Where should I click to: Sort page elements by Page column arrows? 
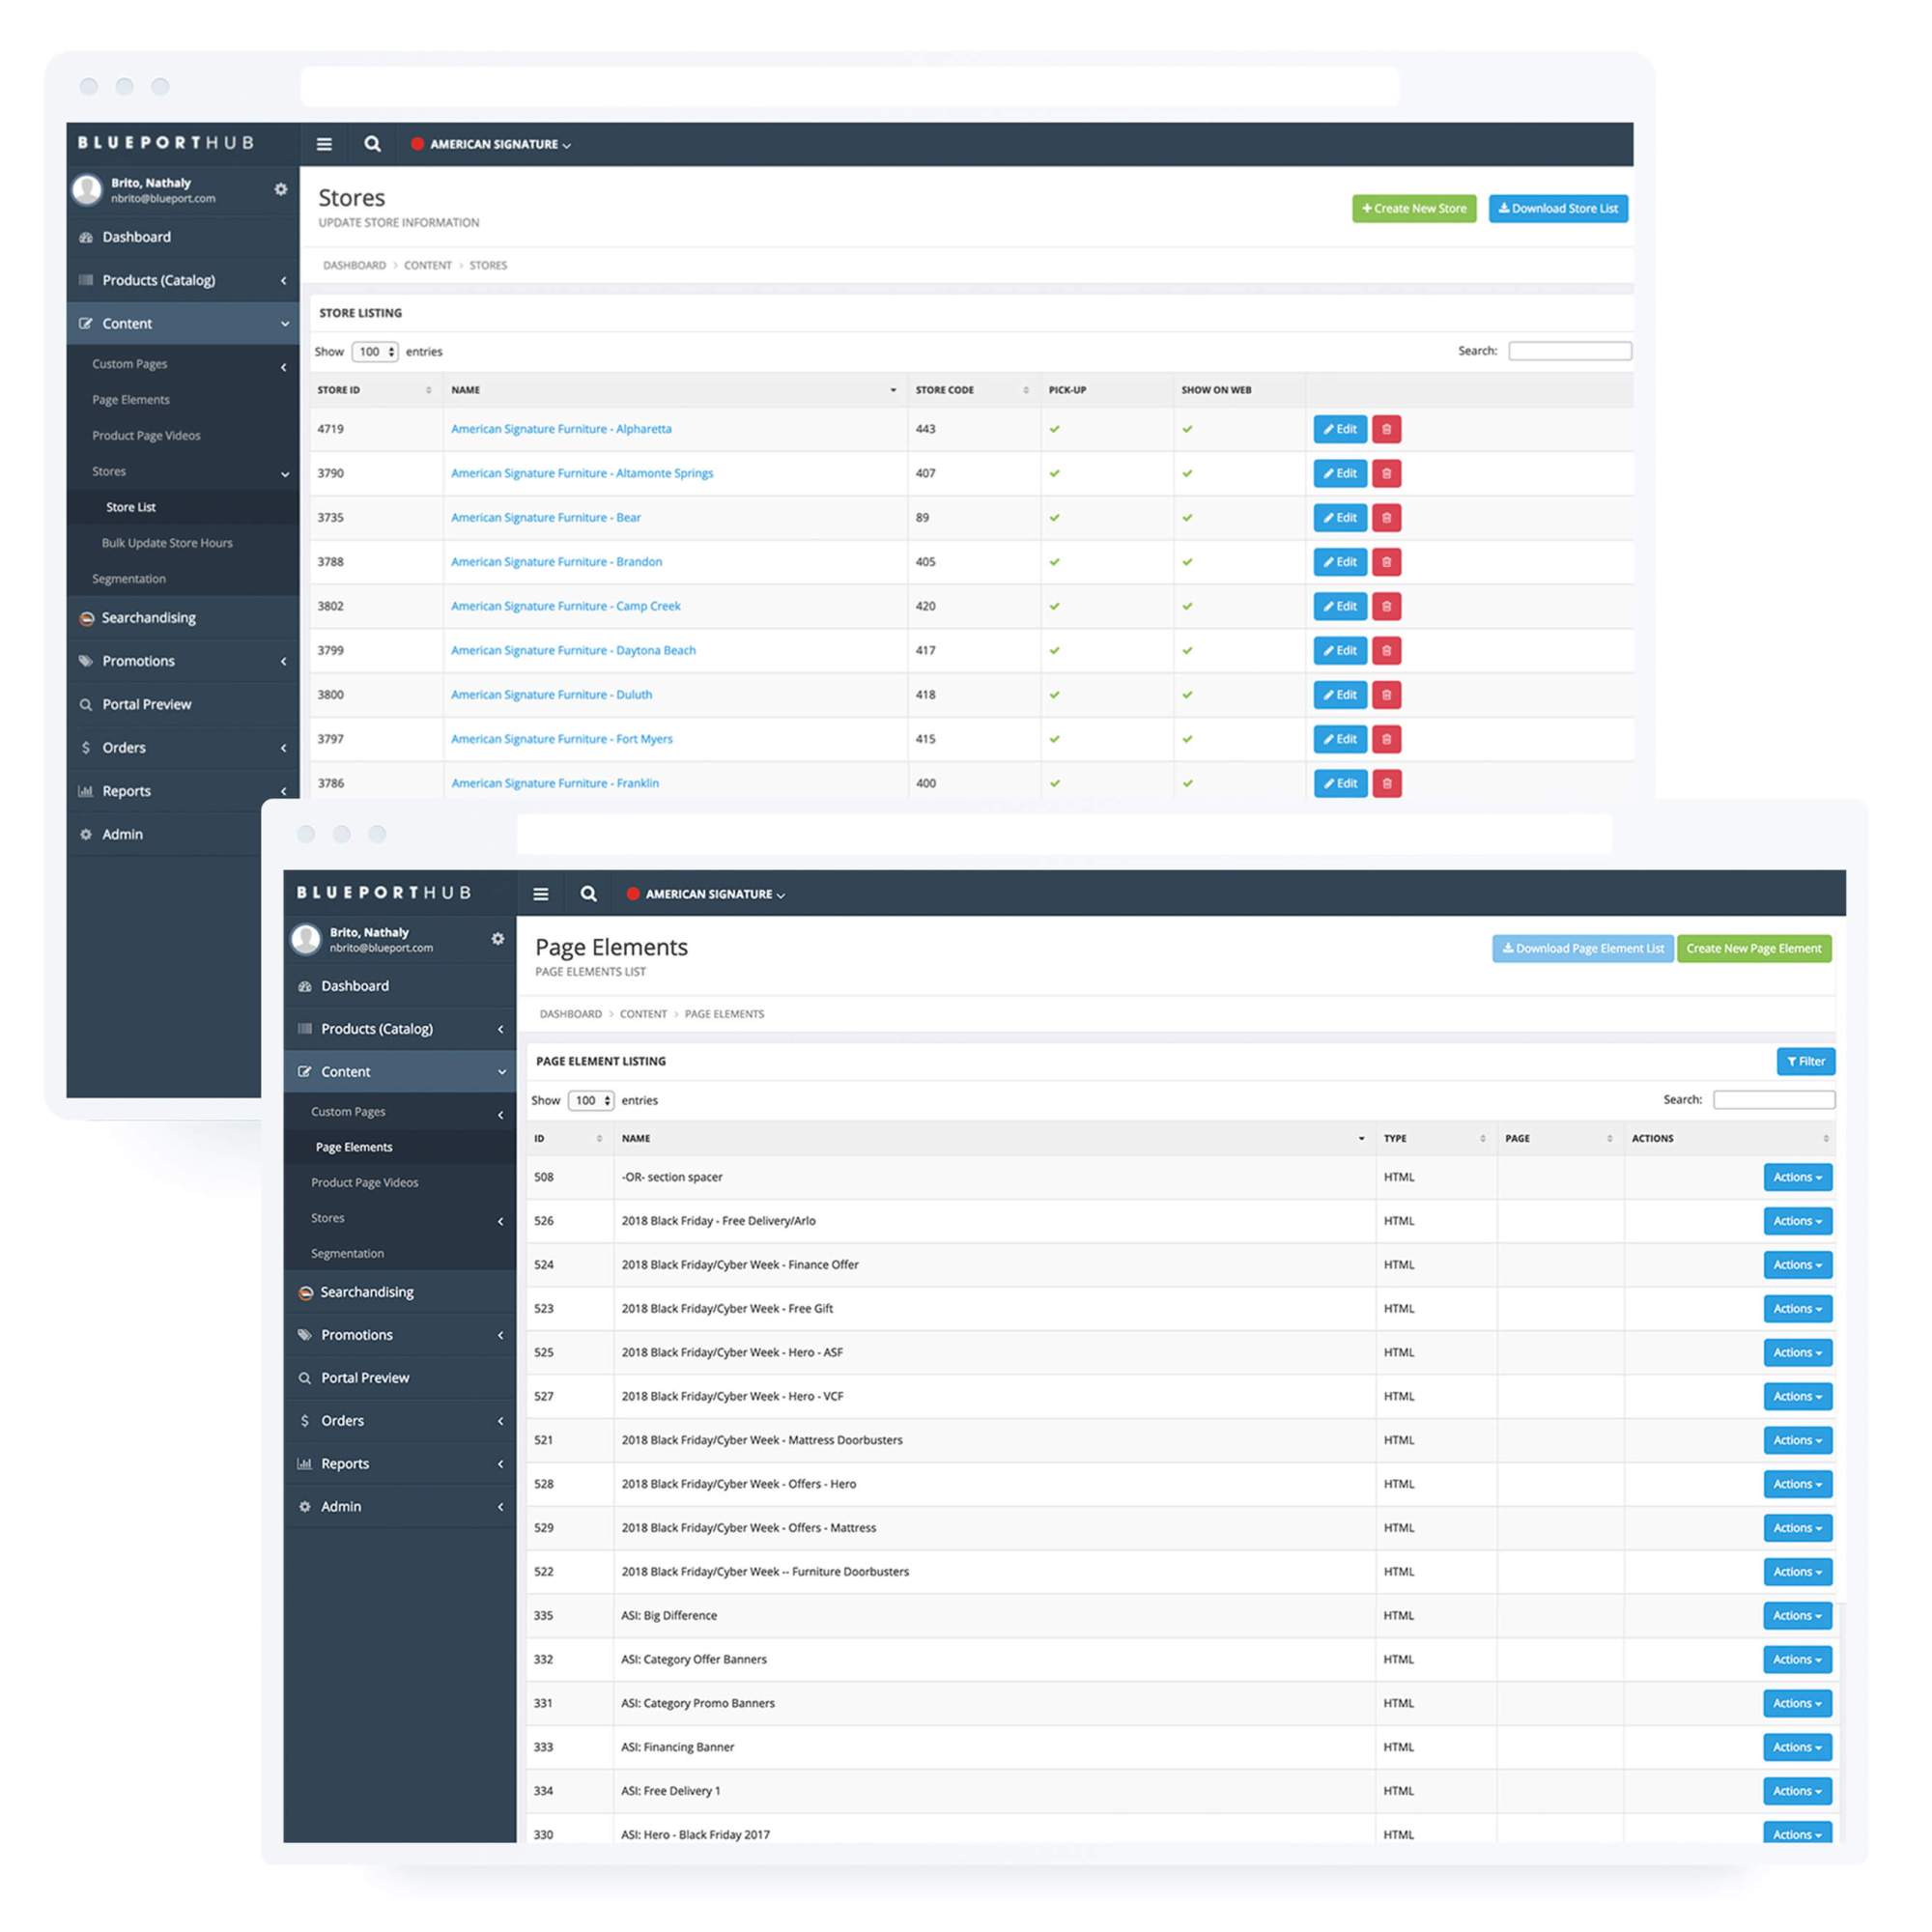point(1609,1138)
